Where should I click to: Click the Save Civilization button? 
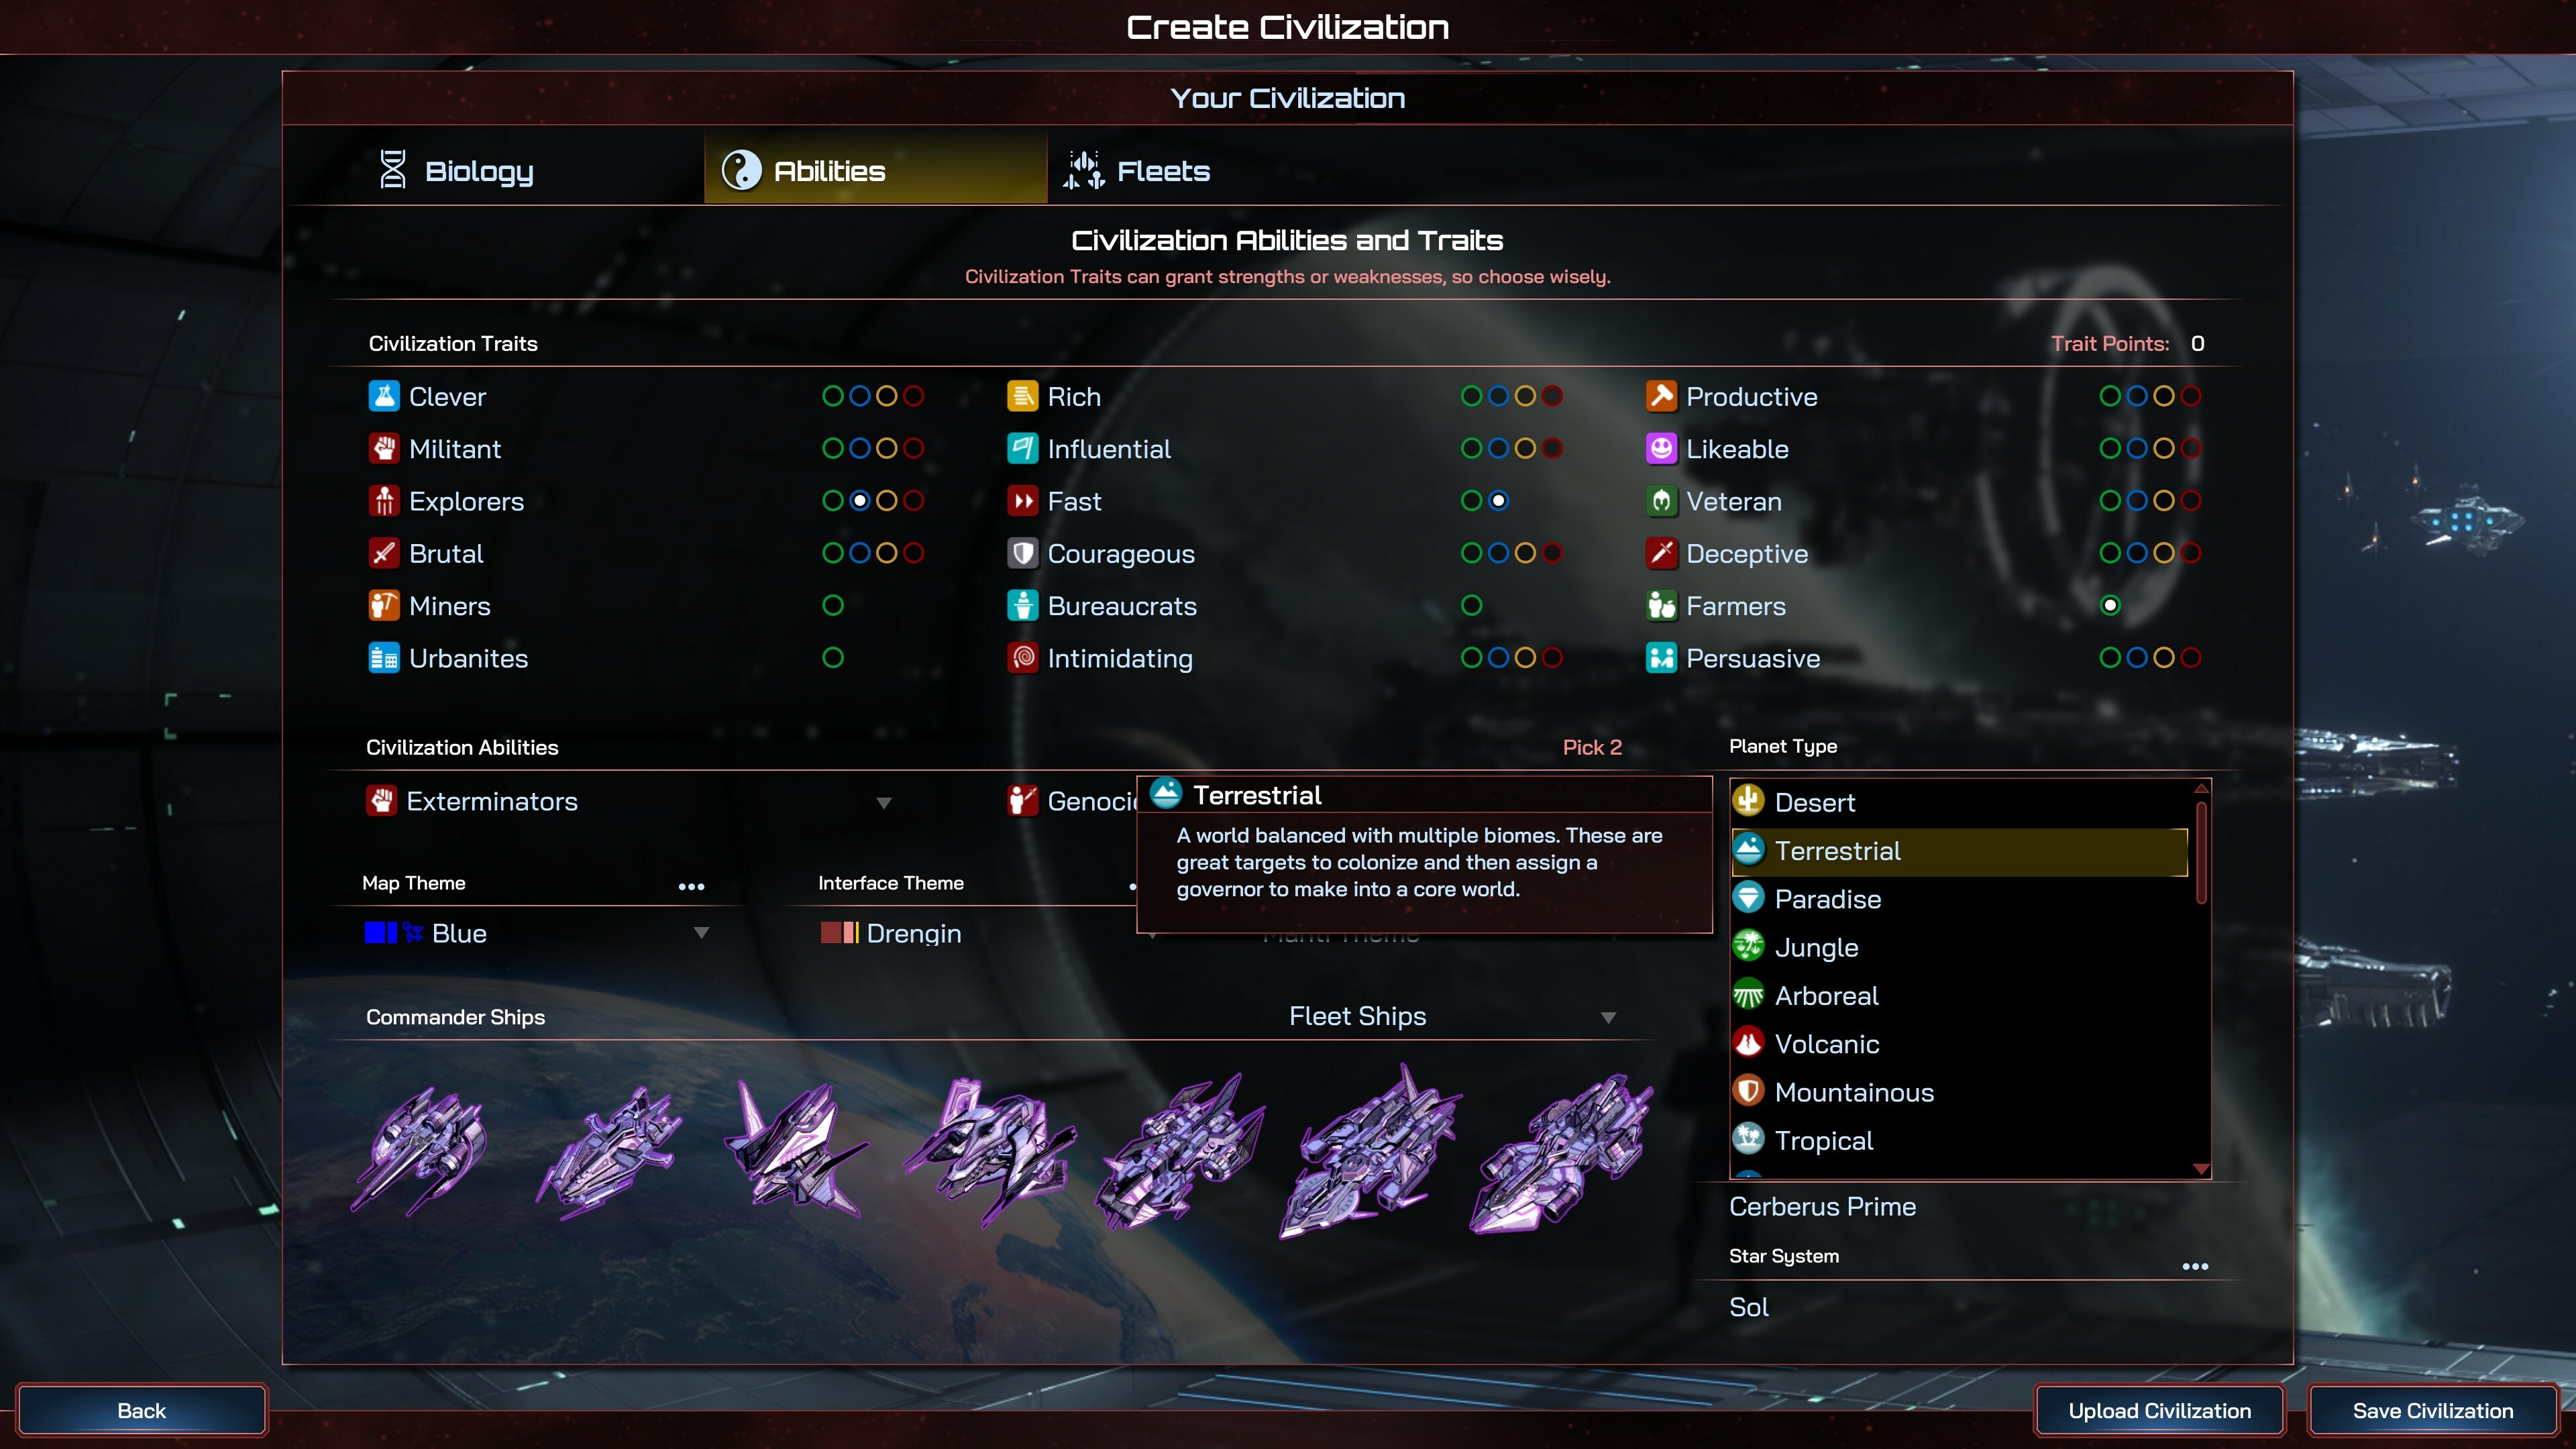pos(2432,1410)
